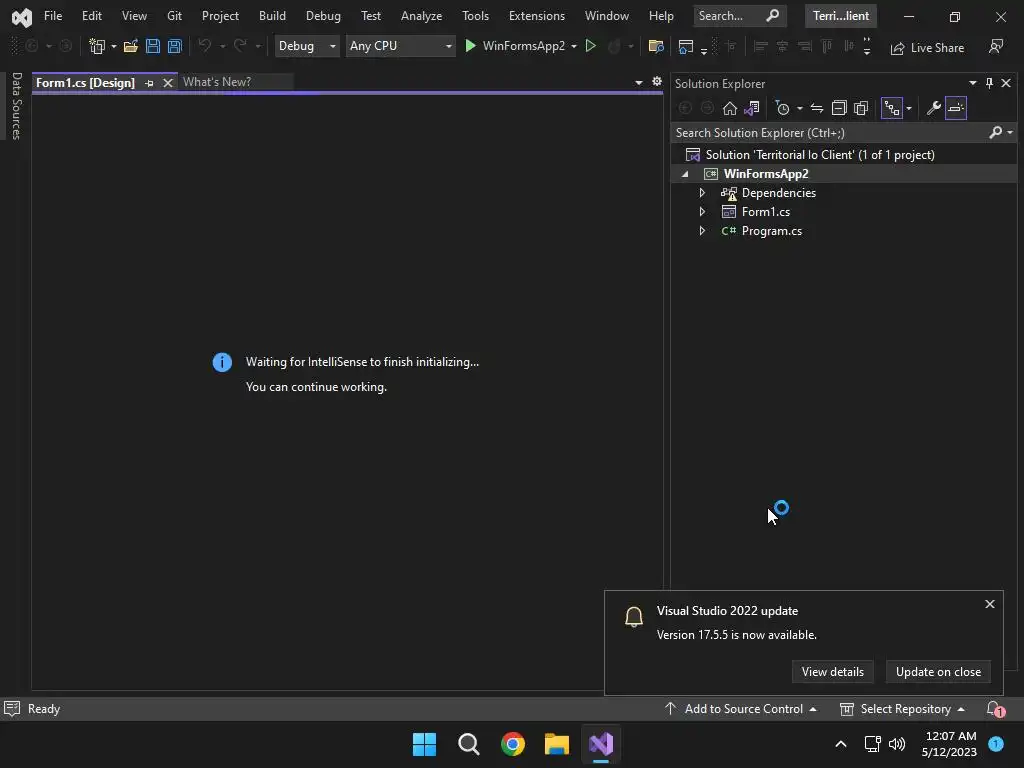Click the Send Feedback person icon
The width and height of the screenshot is (1024, 768).
coord(996,47)
